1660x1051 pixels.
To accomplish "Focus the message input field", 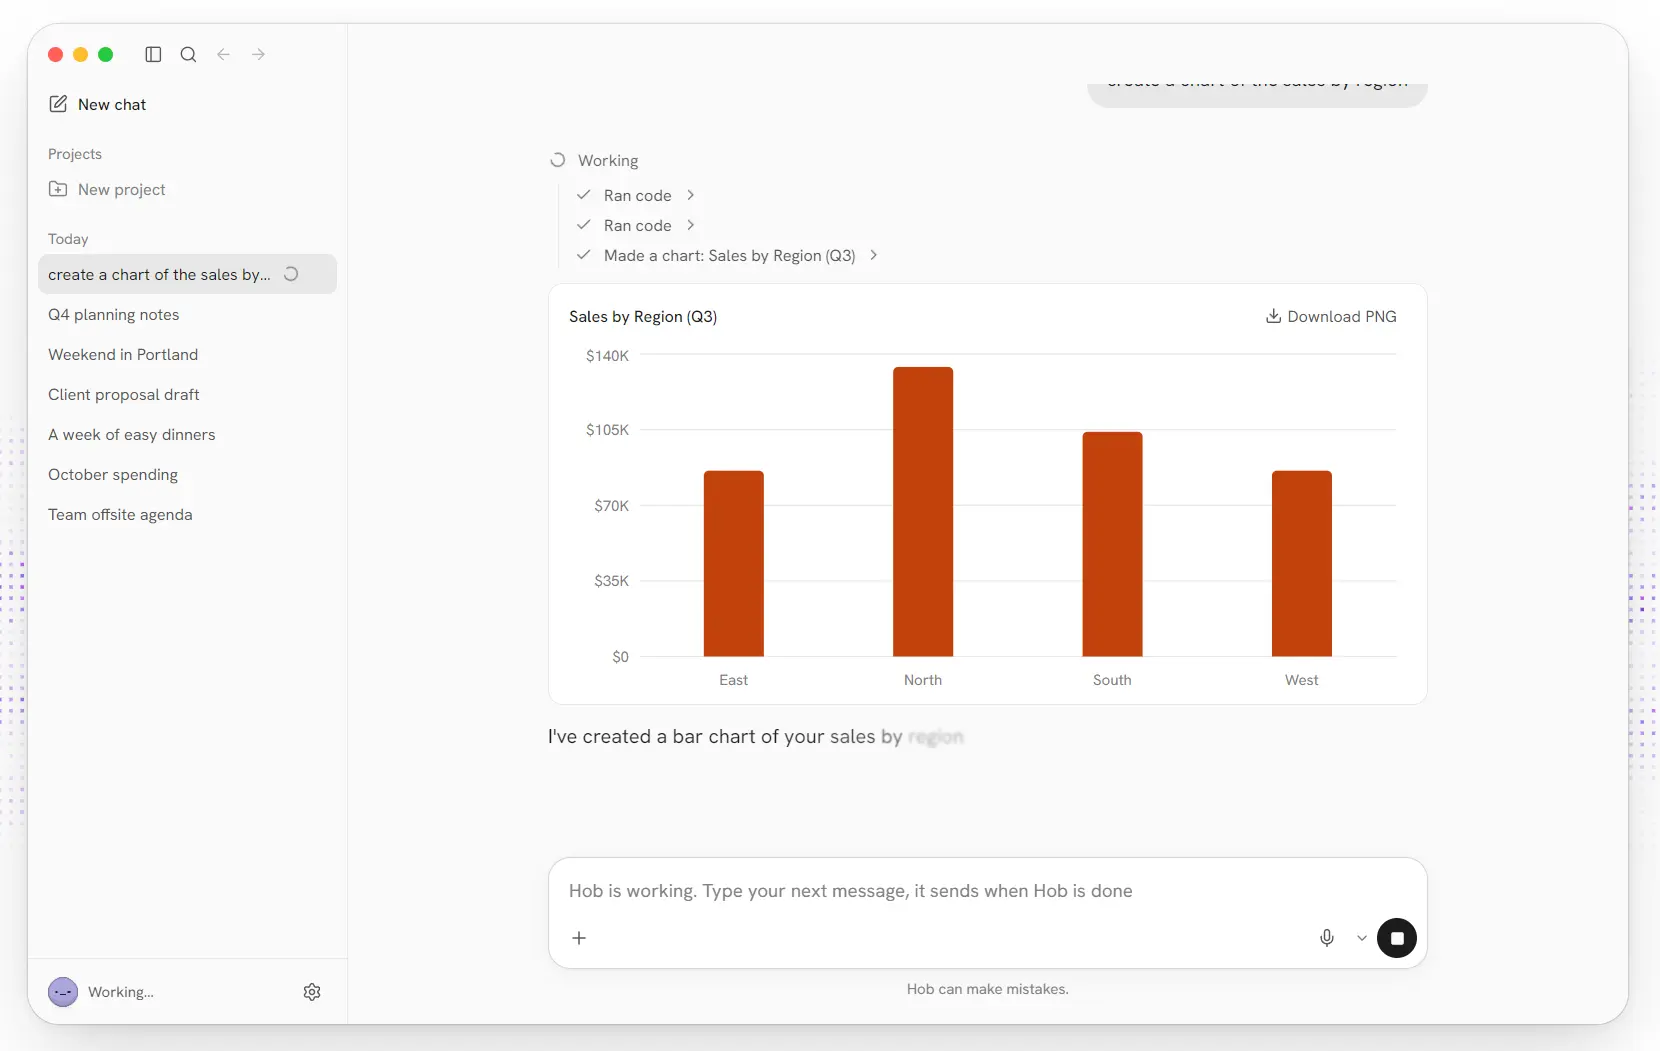I will 987,891.
